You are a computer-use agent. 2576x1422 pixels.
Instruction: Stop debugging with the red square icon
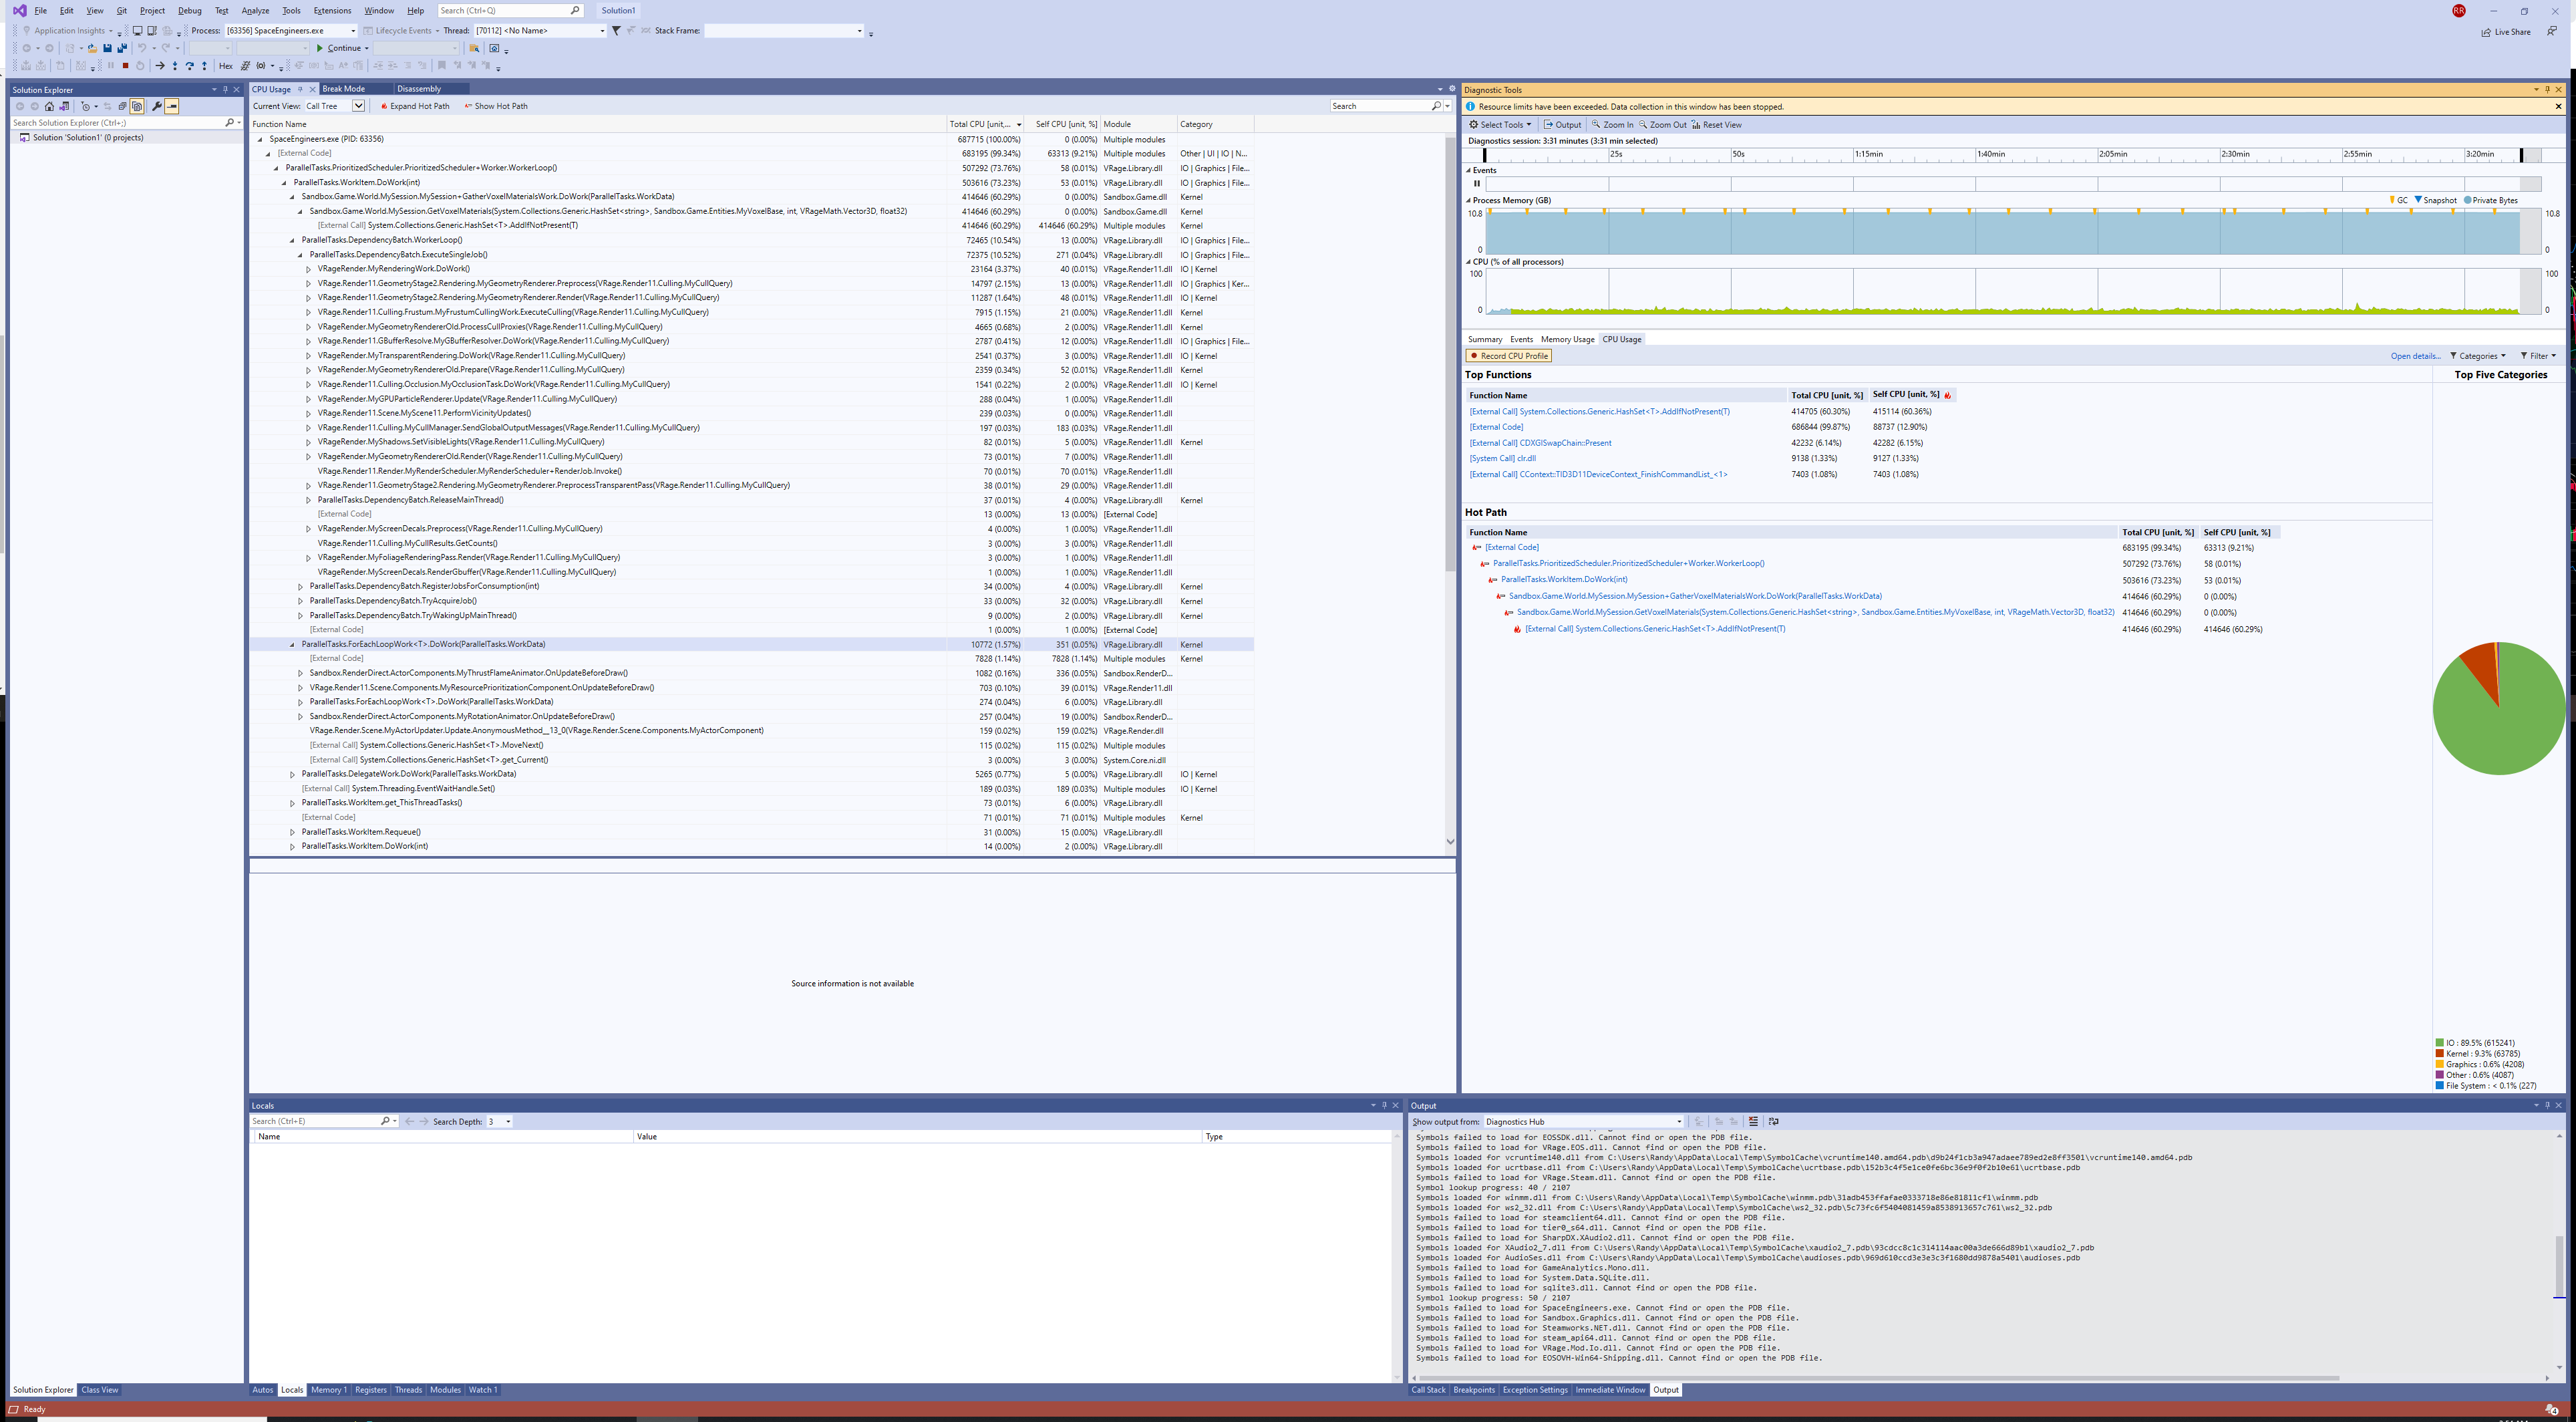[x=125, y=66]
